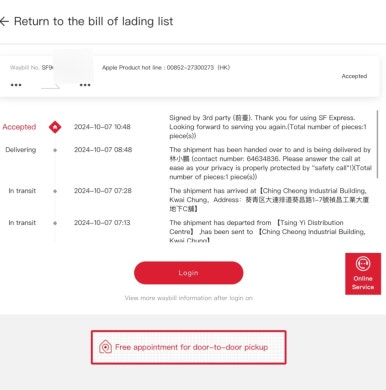Image resolution: width=386 pixels, height=390 pixels.
Task: Click the red Login button
Action: (x=189, y=273)
